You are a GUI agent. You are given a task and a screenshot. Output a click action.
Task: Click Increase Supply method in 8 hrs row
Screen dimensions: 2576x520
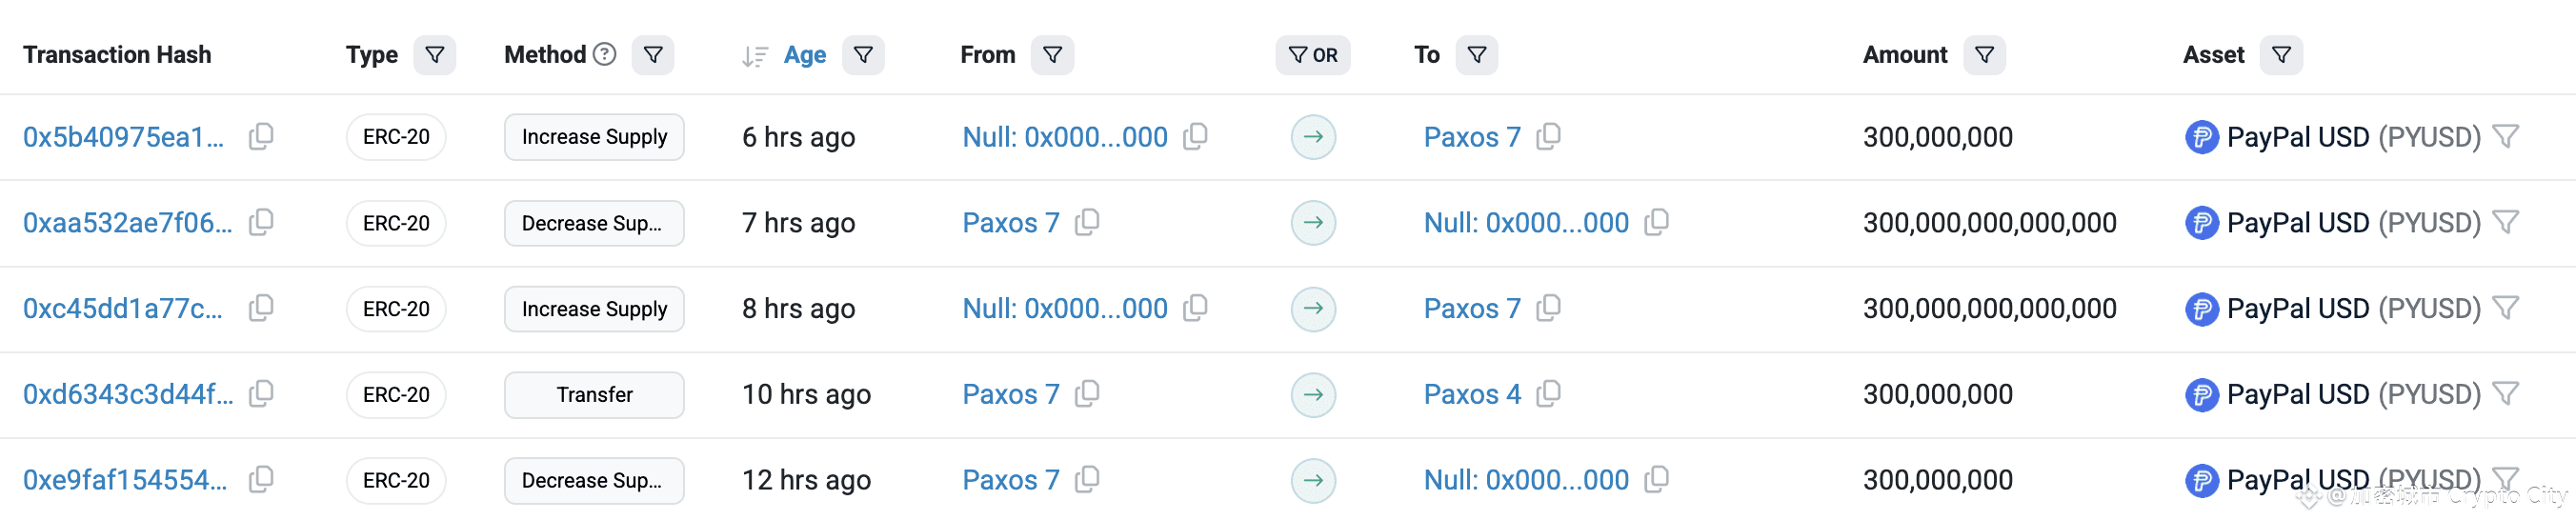(594, 309)
